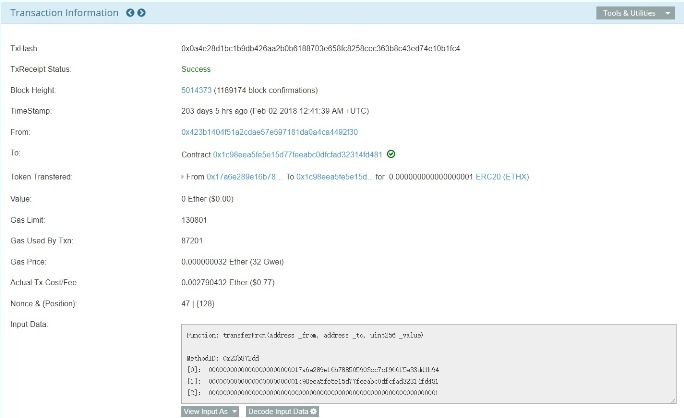Open the ERC20 (ETHX) token link

502,177
